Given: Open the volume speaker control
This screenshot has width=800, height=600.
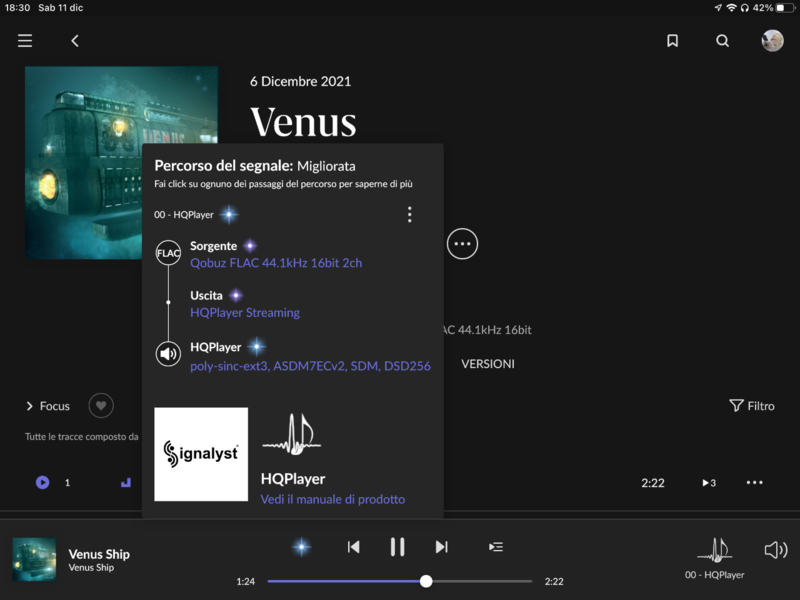Looking at the screenshot, I should (x=775, y=550).
